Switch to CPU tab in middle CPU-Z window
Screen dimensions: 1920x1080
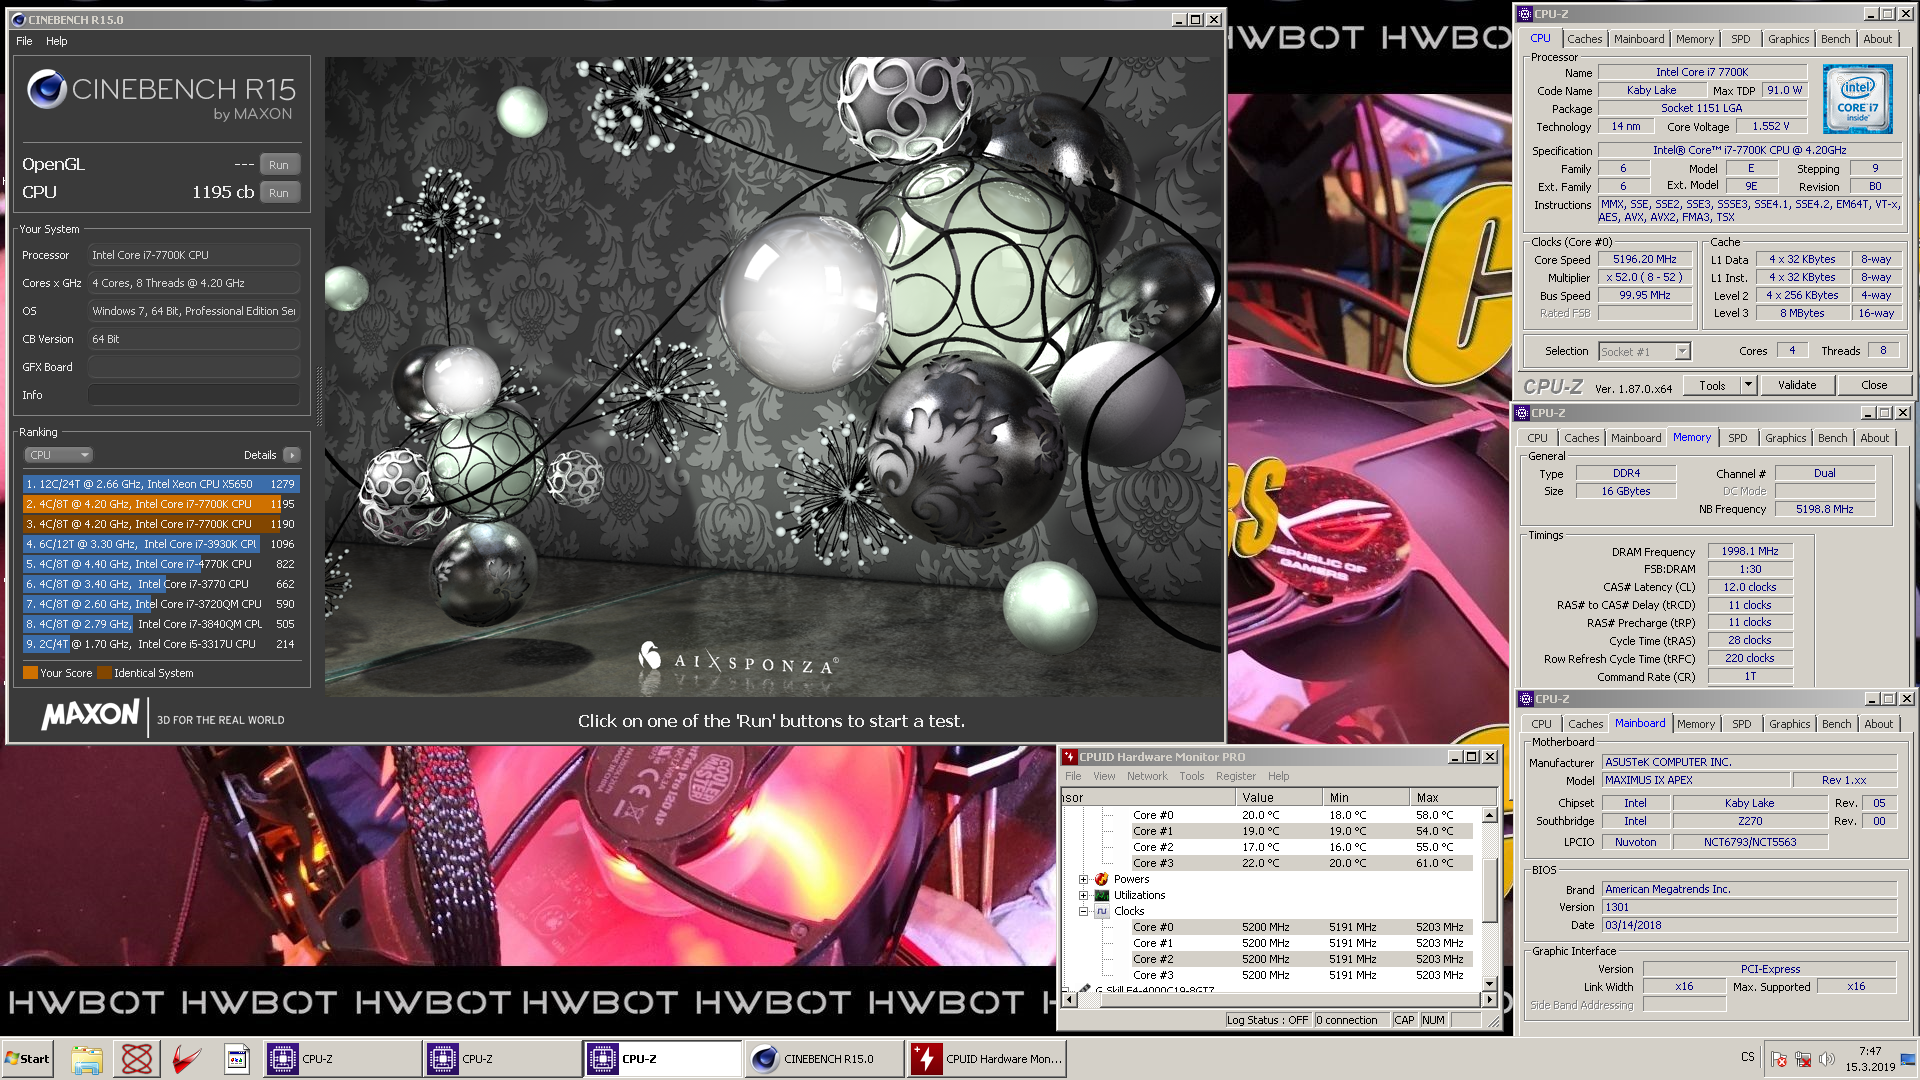click(x=1537, y=438)
